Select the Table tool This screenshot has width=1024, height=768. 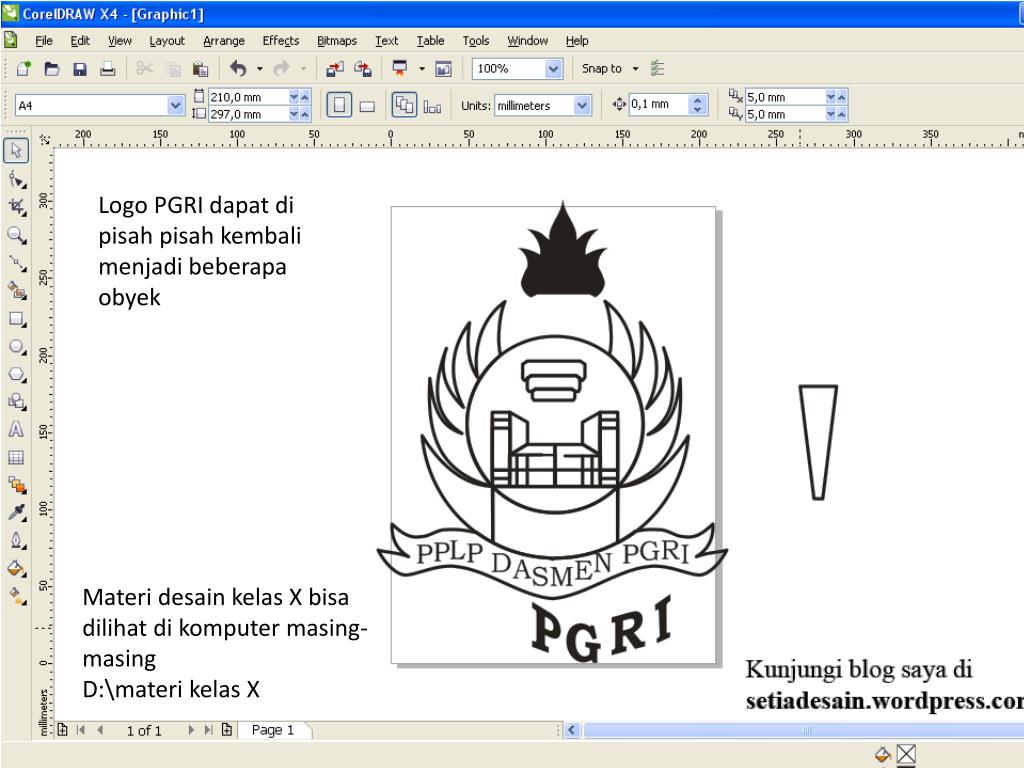pyautogui.click(x=16, y=457)
